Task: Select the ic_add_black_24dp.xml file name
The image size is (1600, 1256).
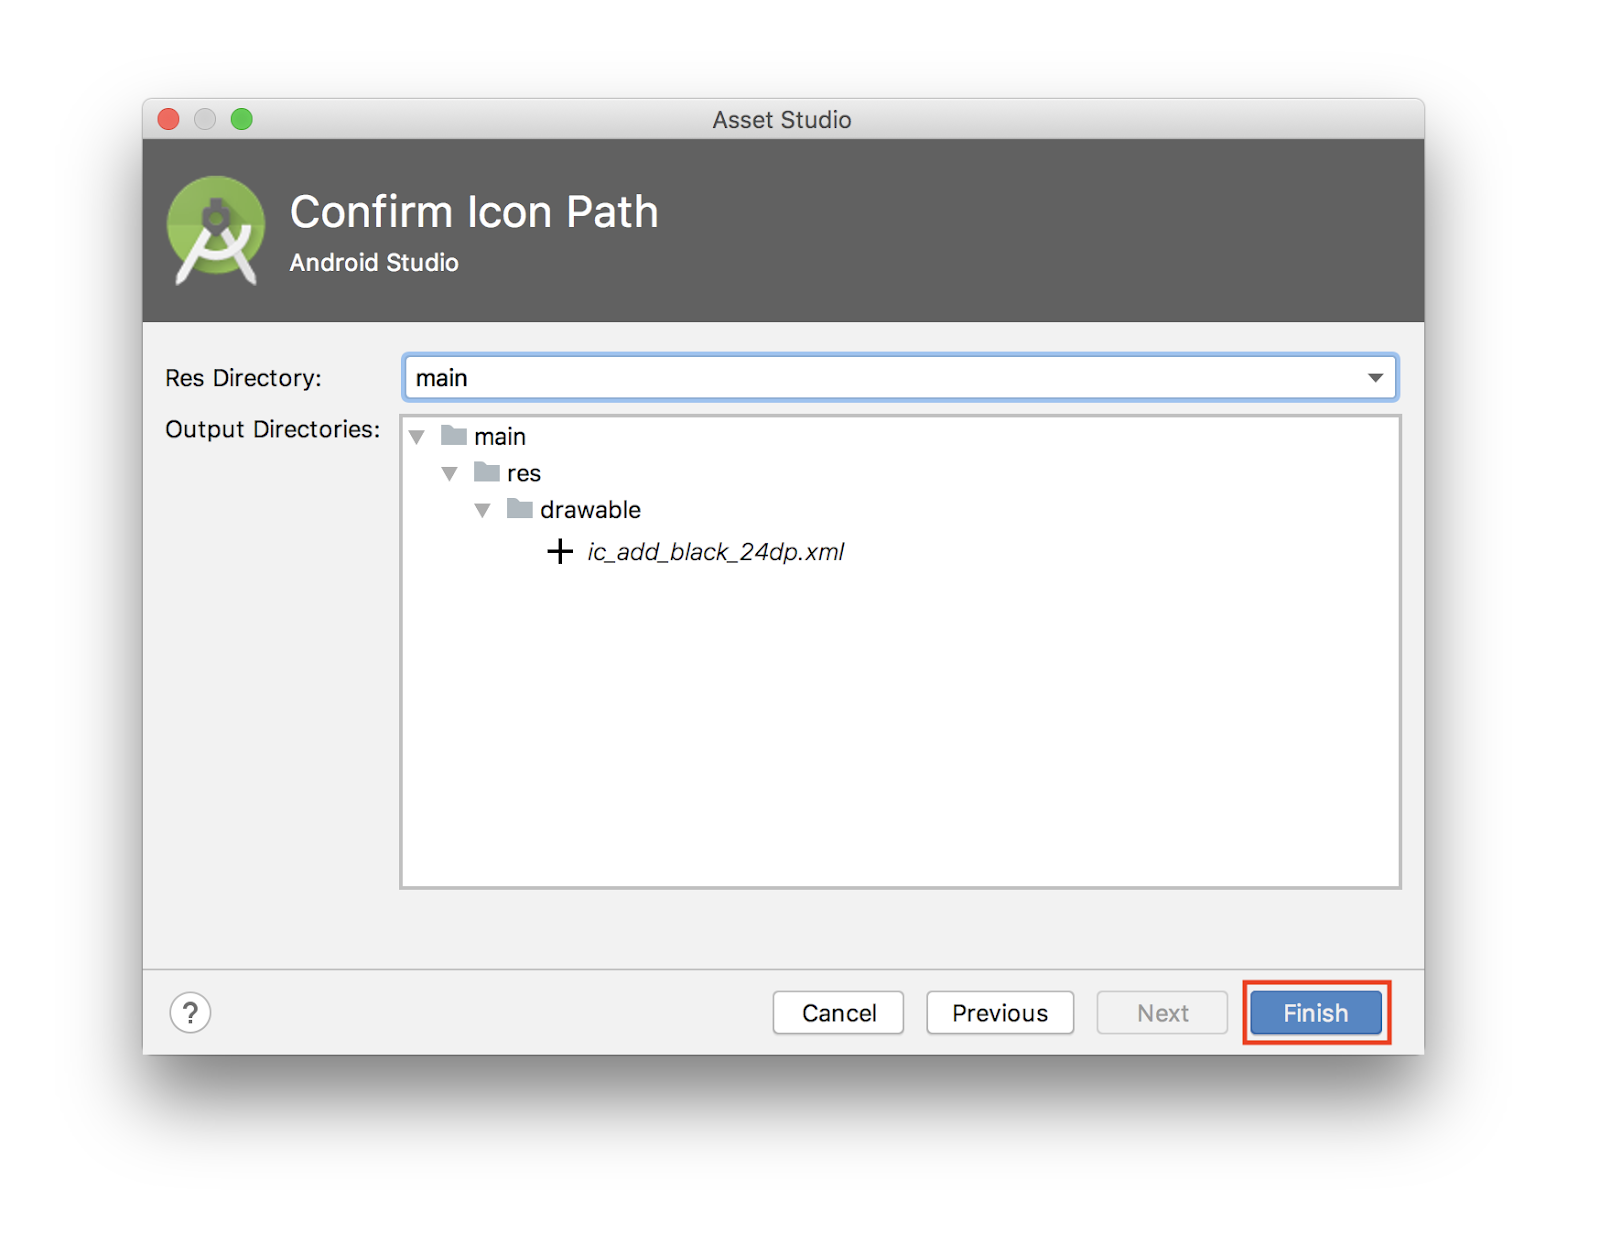Action: 715,552
